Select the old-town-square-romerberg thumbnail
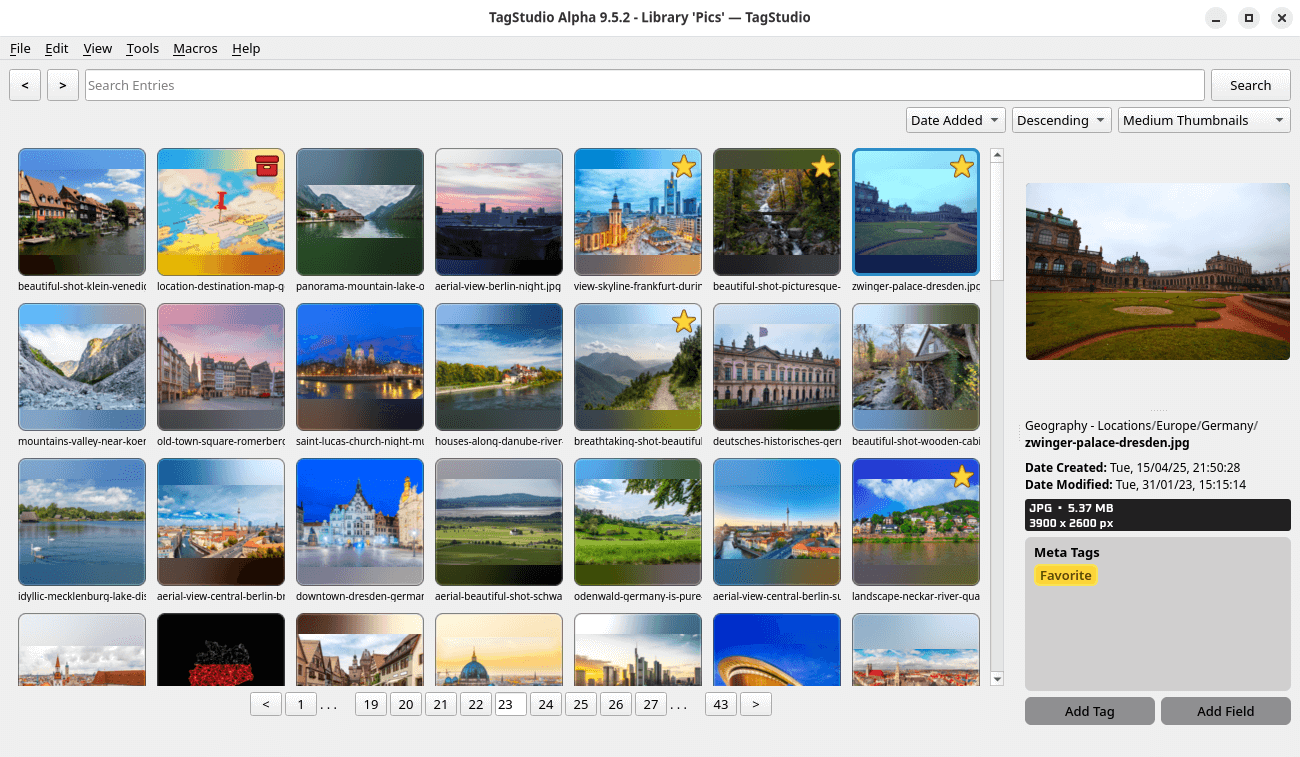 tap(221, 367)
